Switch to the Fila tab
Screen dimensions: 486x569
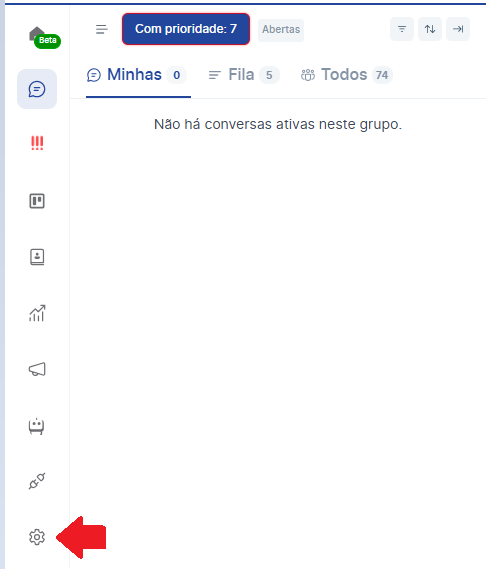pos(244,75)
